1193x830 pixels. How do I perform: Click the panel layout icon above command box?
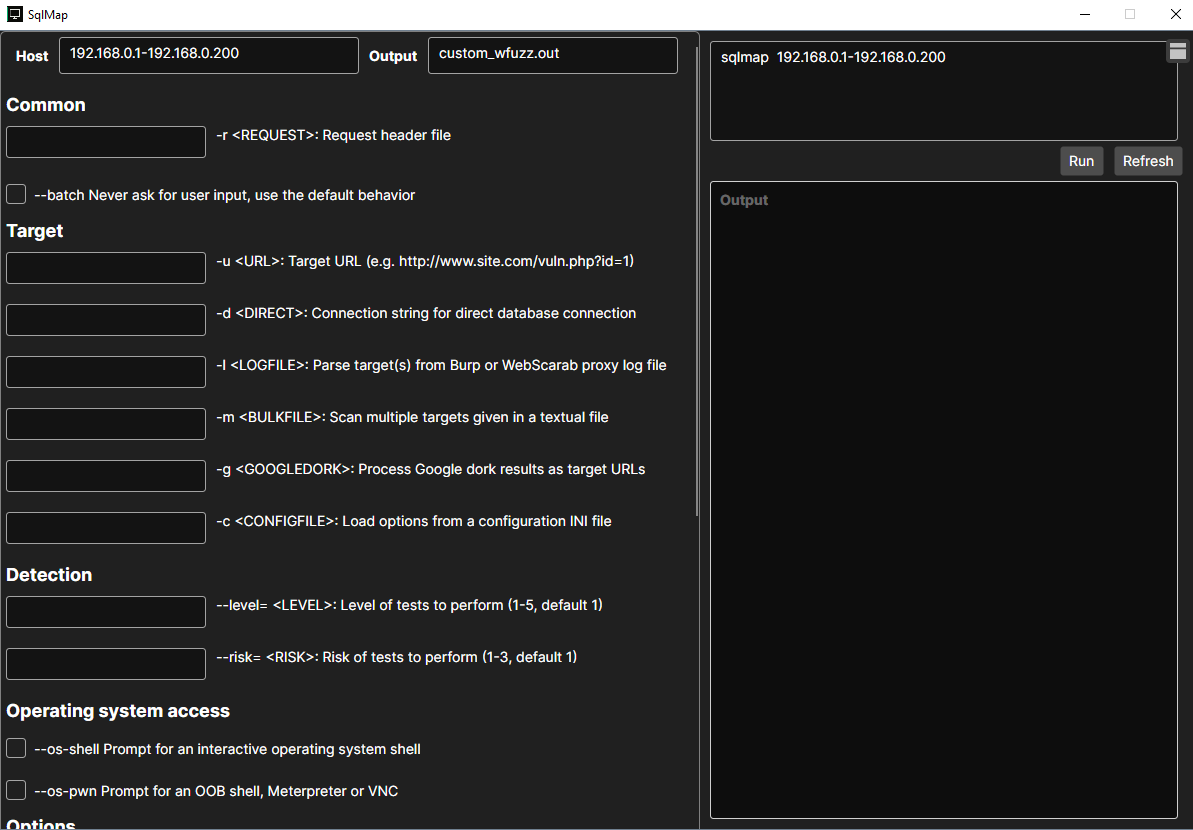point(1177,52)
